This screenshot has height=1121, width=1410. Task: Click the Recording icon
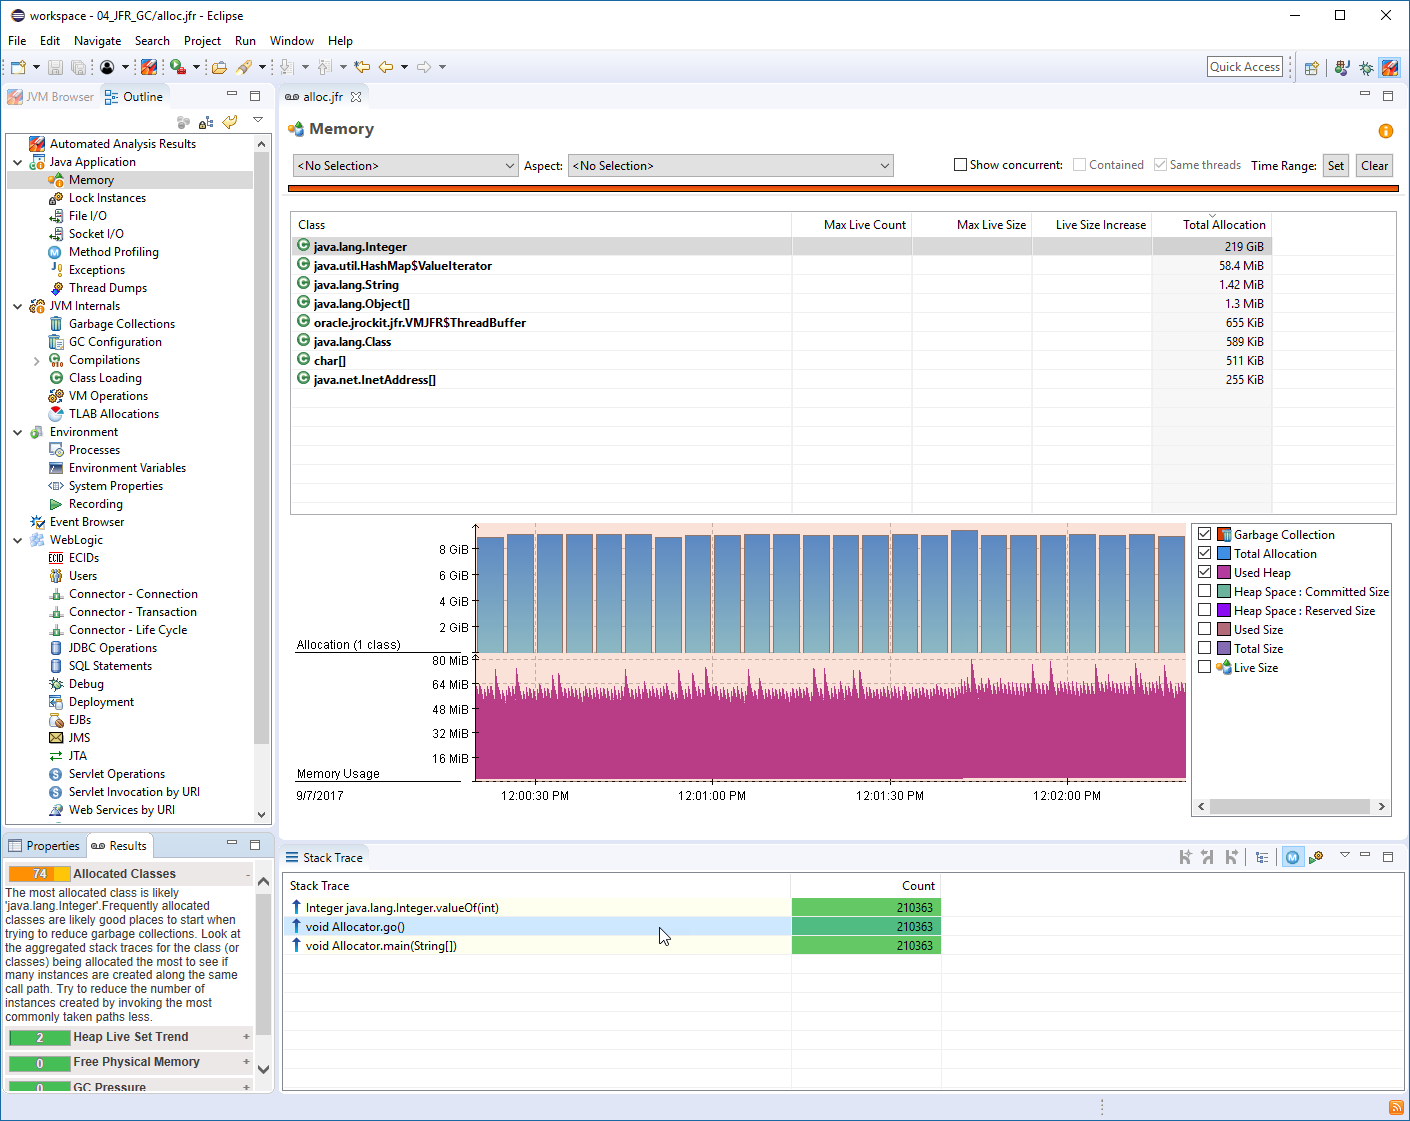[x=56, y=504]
